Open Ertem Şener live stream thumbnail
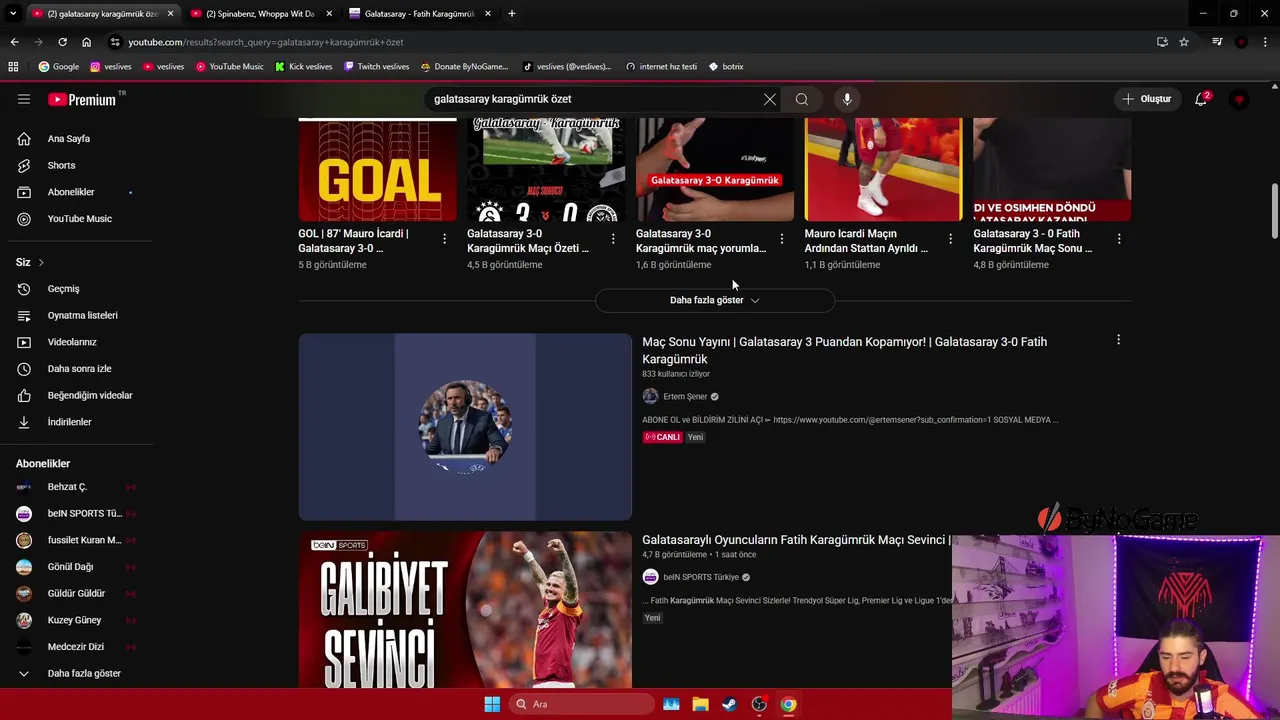1280x720 pixels. tap(465, 427)
